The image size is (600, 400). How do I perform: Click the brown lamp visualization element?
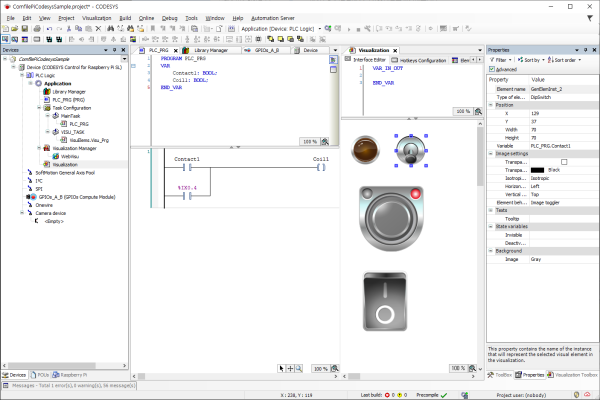coord(367,150)
